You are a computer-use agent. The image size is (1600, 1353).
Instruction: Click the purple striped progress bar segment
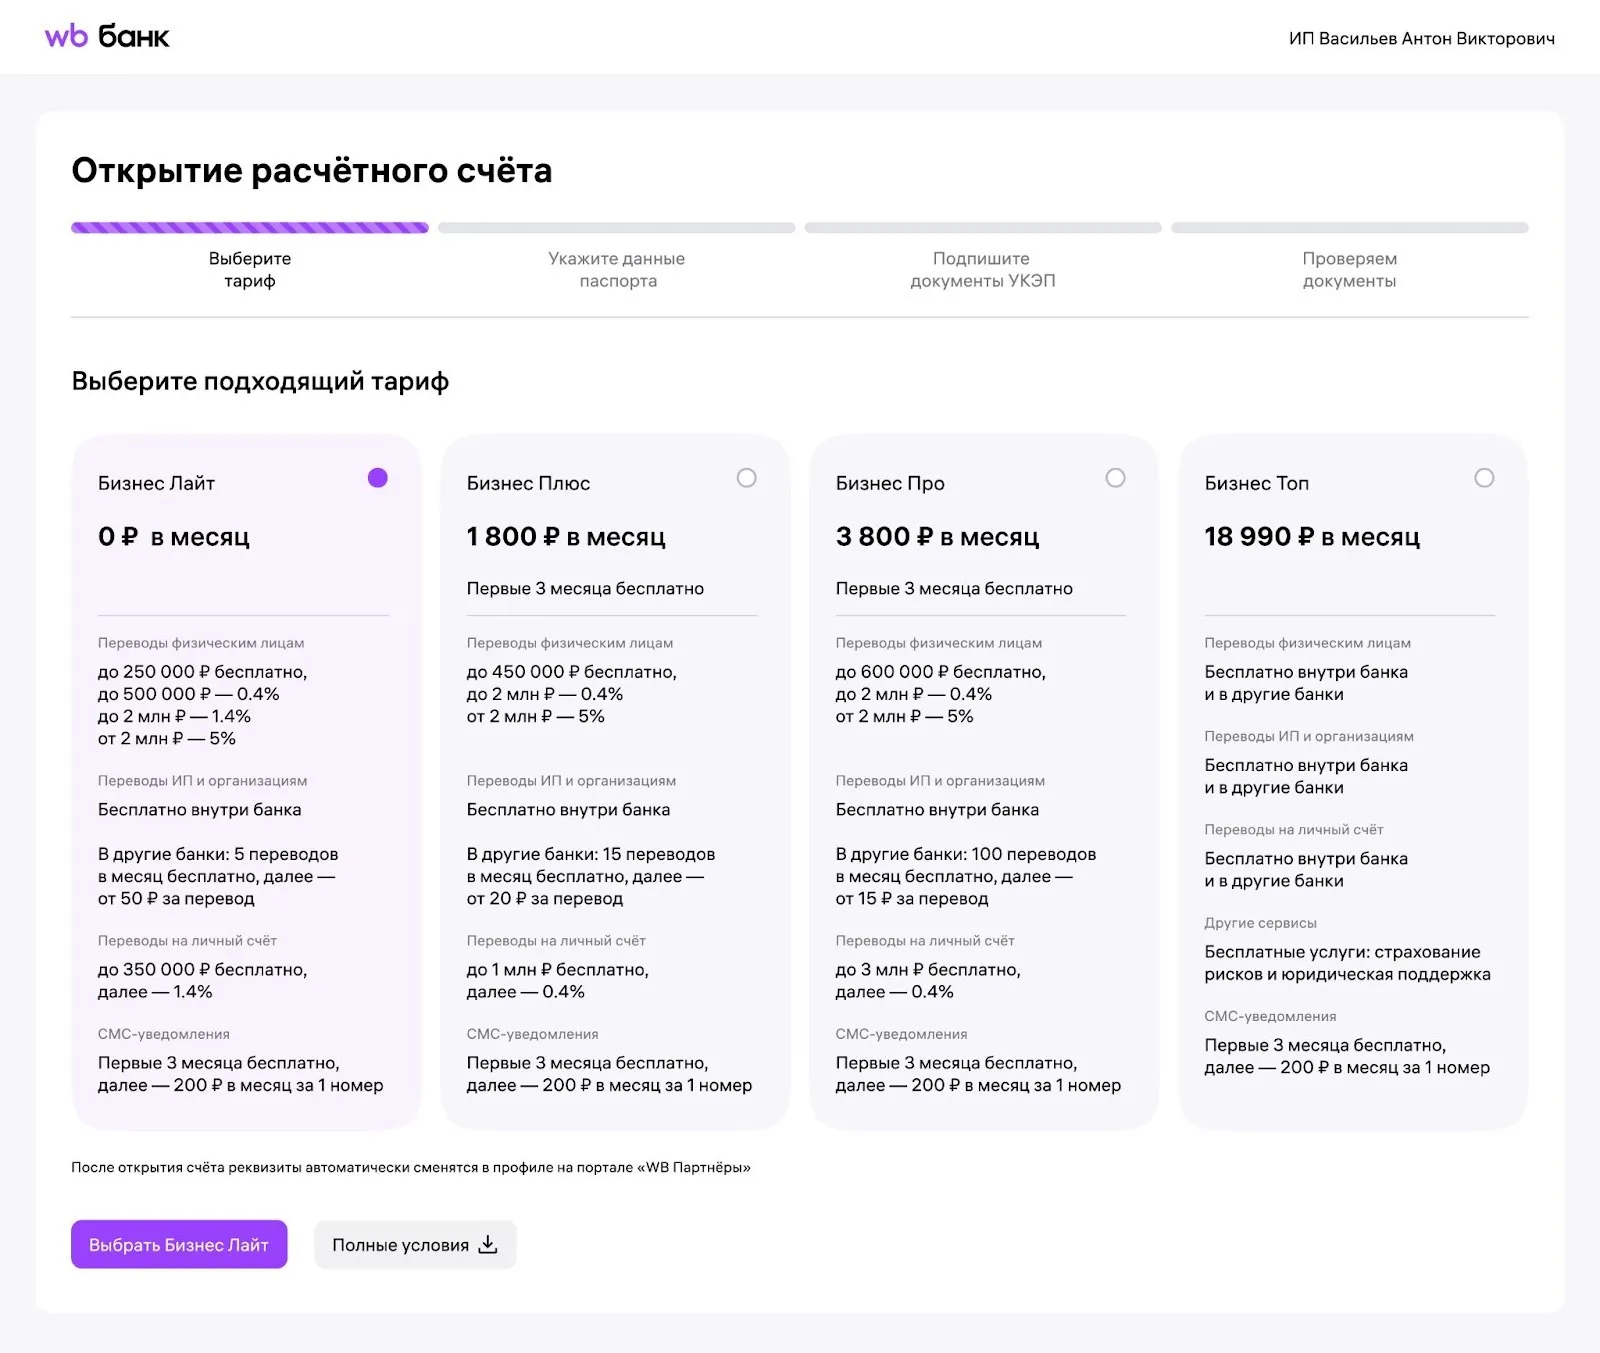pos(250,228)
